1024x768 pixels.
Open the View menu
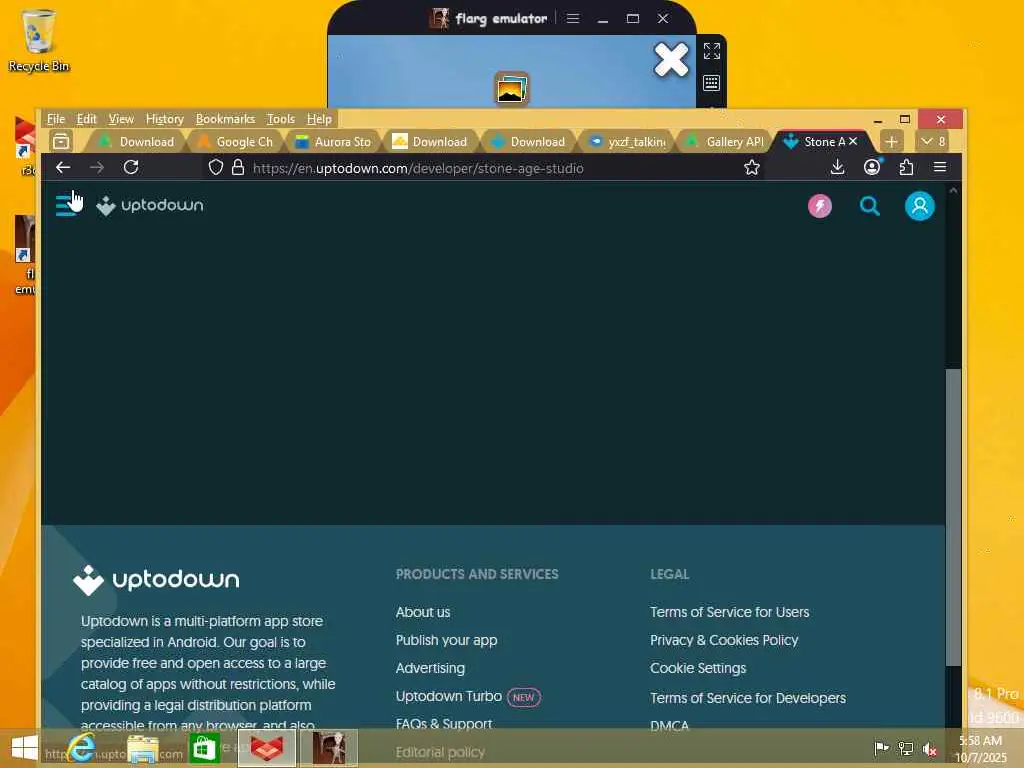pos(121,119)
